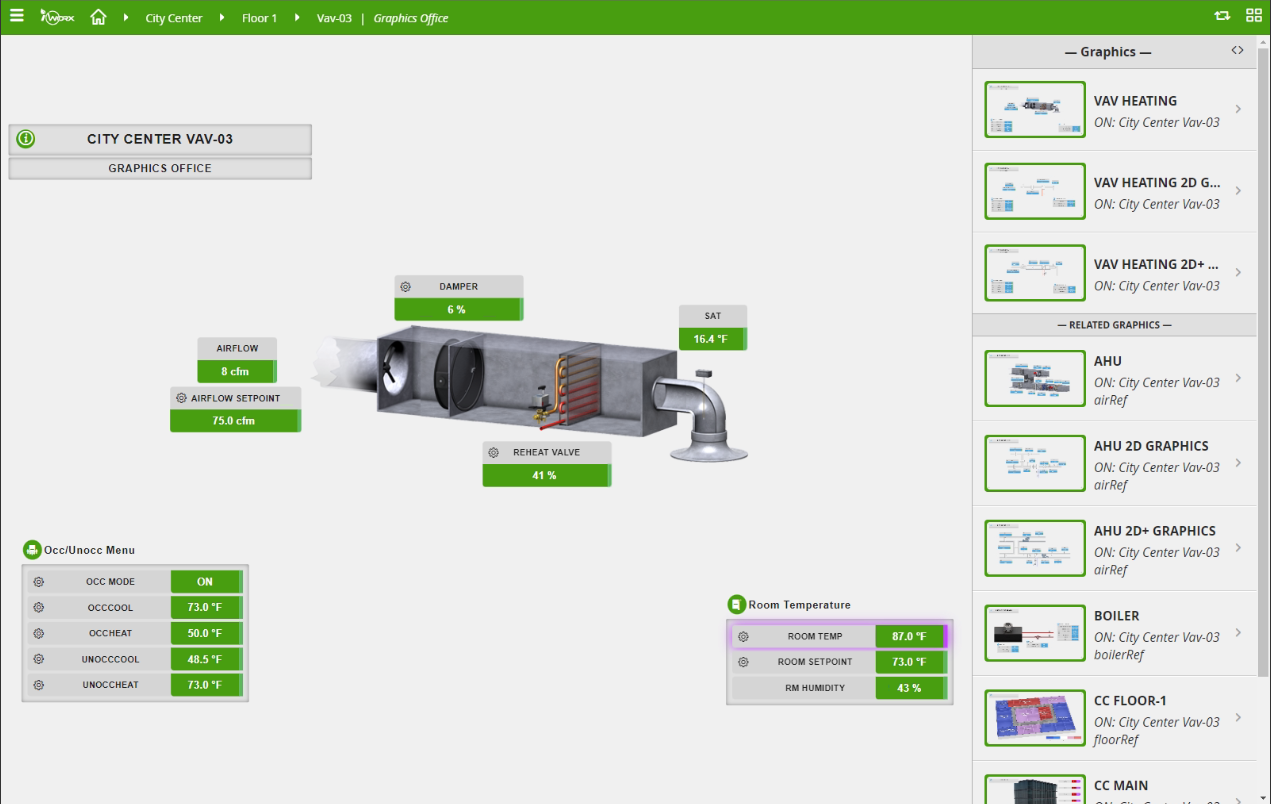This screenshot has width=1271, height=804.
Task: Open the REHEAT VALVE settings gear
Action: (x=494, y=453)
